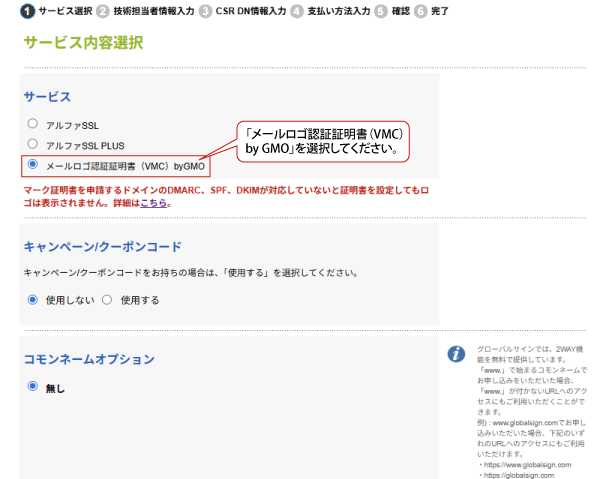Click the キャンペーン/クーポンコード heading
Viewport: 603px width, 479px height.
[x=103, y=246]
